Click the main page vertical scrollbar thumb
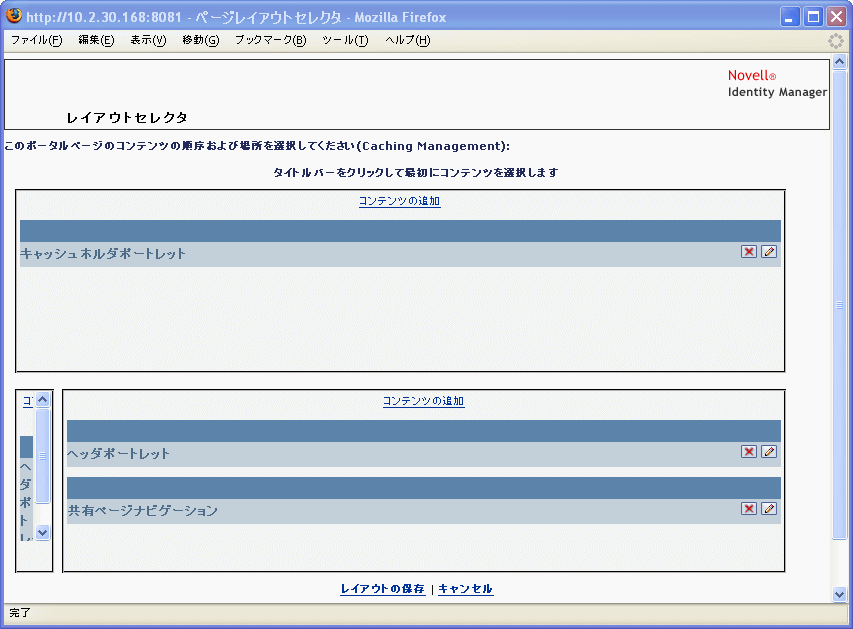Image resolution: width=853 pixels, height=629 pixels. pyautogui.click(x=839, y=305)
